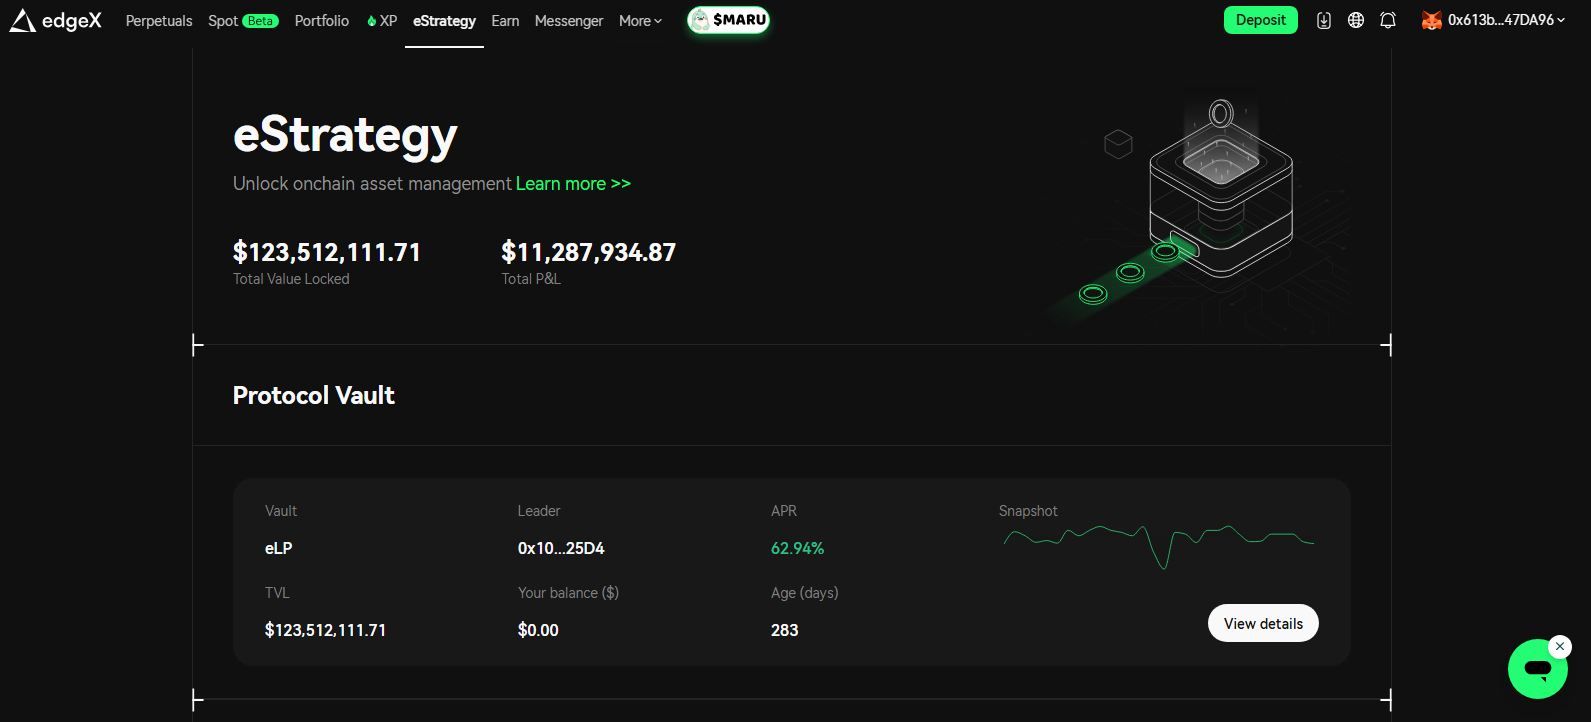This screenshot has width=1591, height=722.
Task: Click the XP droplet icon
Action: (x=372, y=20)
